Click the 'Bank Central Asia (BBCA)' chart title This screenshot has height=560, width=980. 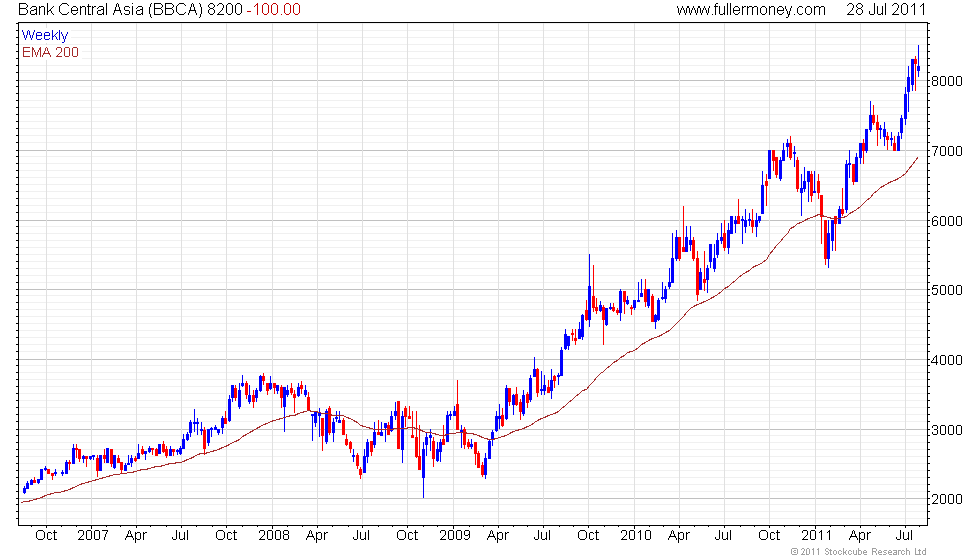pyautogui.click(x=110, y=10)
